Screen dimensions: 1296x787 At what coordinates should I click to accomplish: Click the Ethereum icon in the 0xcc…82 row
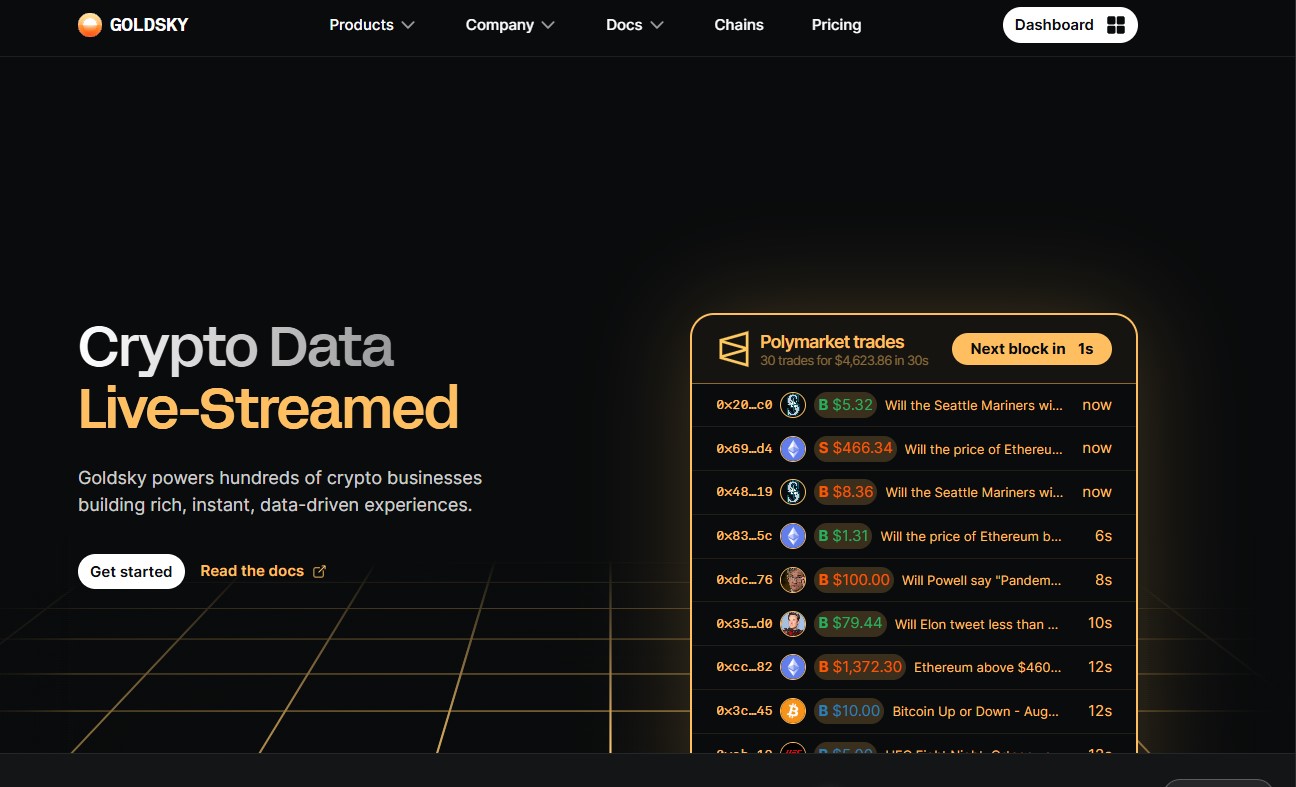(x=793, y=667)
